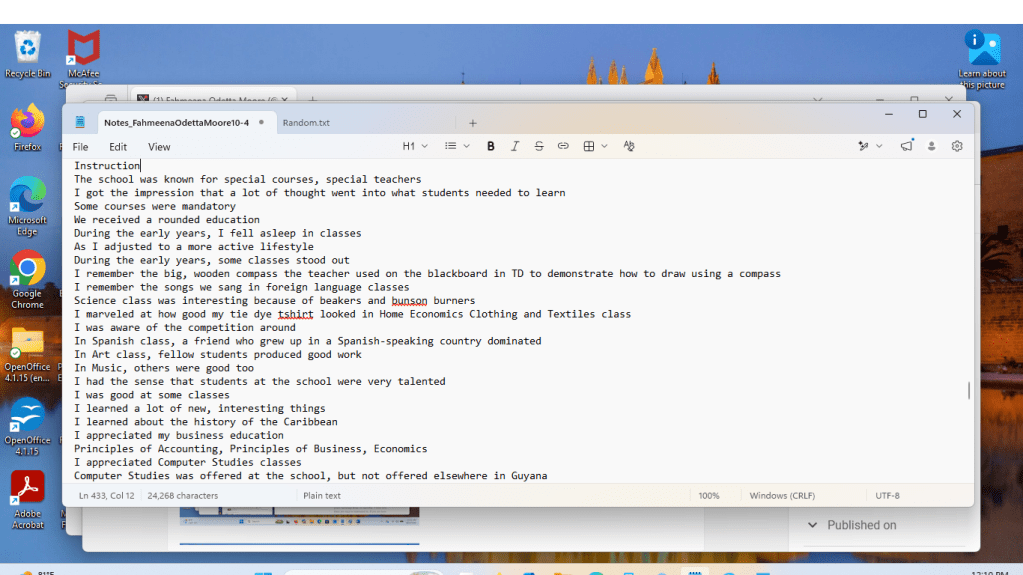Image resolution: width=1023 pixels, height=575 pixels.
Task: Select the McAfee Security desktop shortcut
Action: 84,57
